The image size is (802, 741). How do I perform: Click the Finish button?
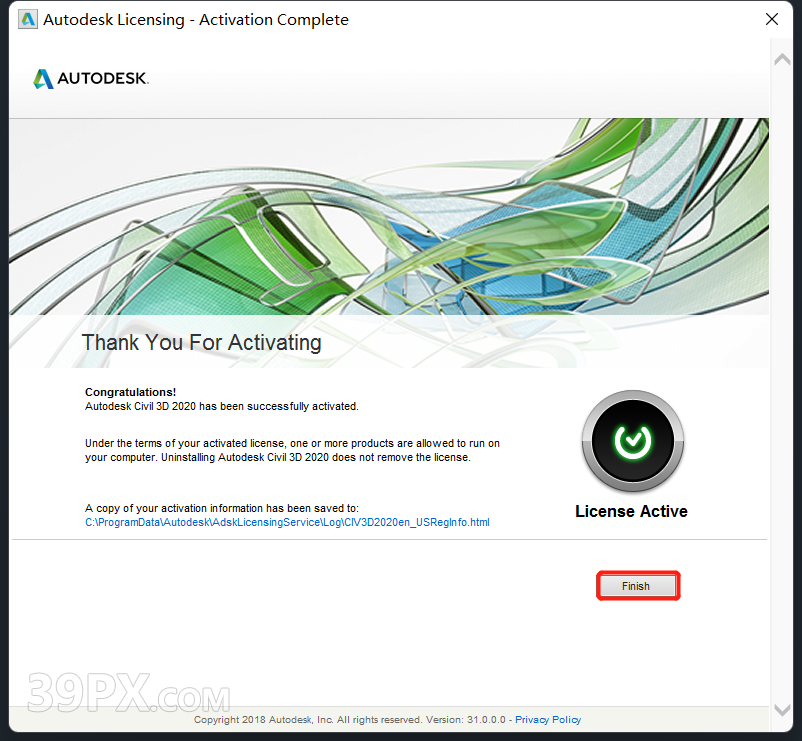(637, 586)
